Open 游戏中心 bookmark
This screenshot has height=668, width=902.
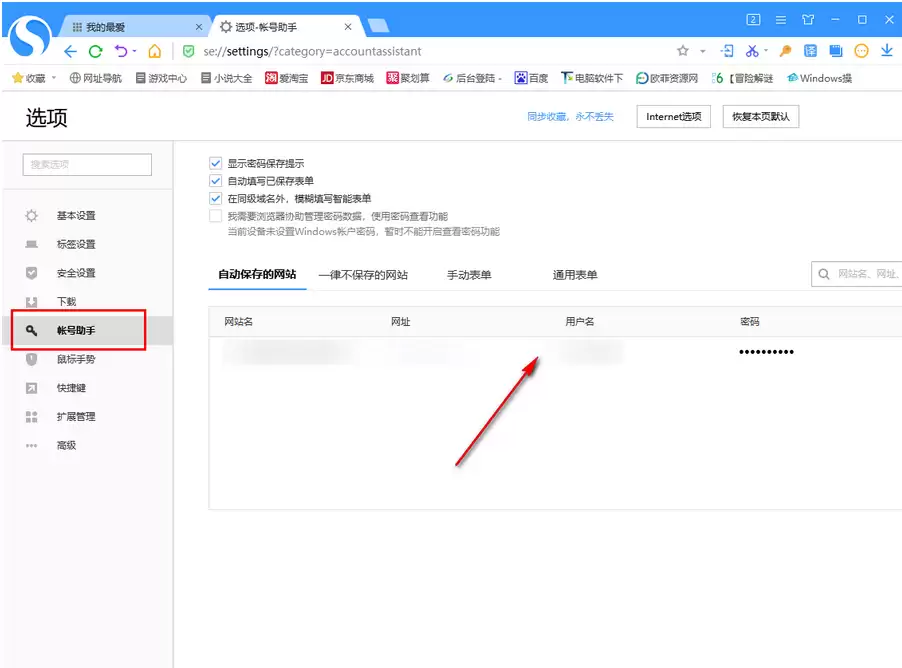click(x=161, y=78)
